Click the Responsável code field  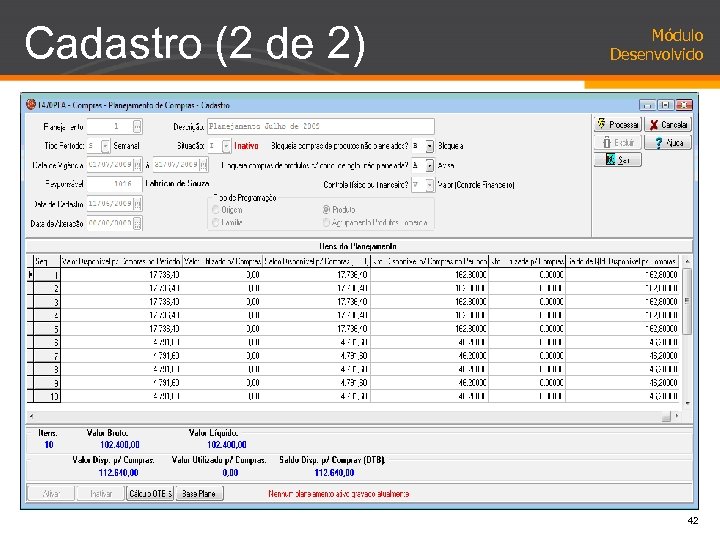114,184
